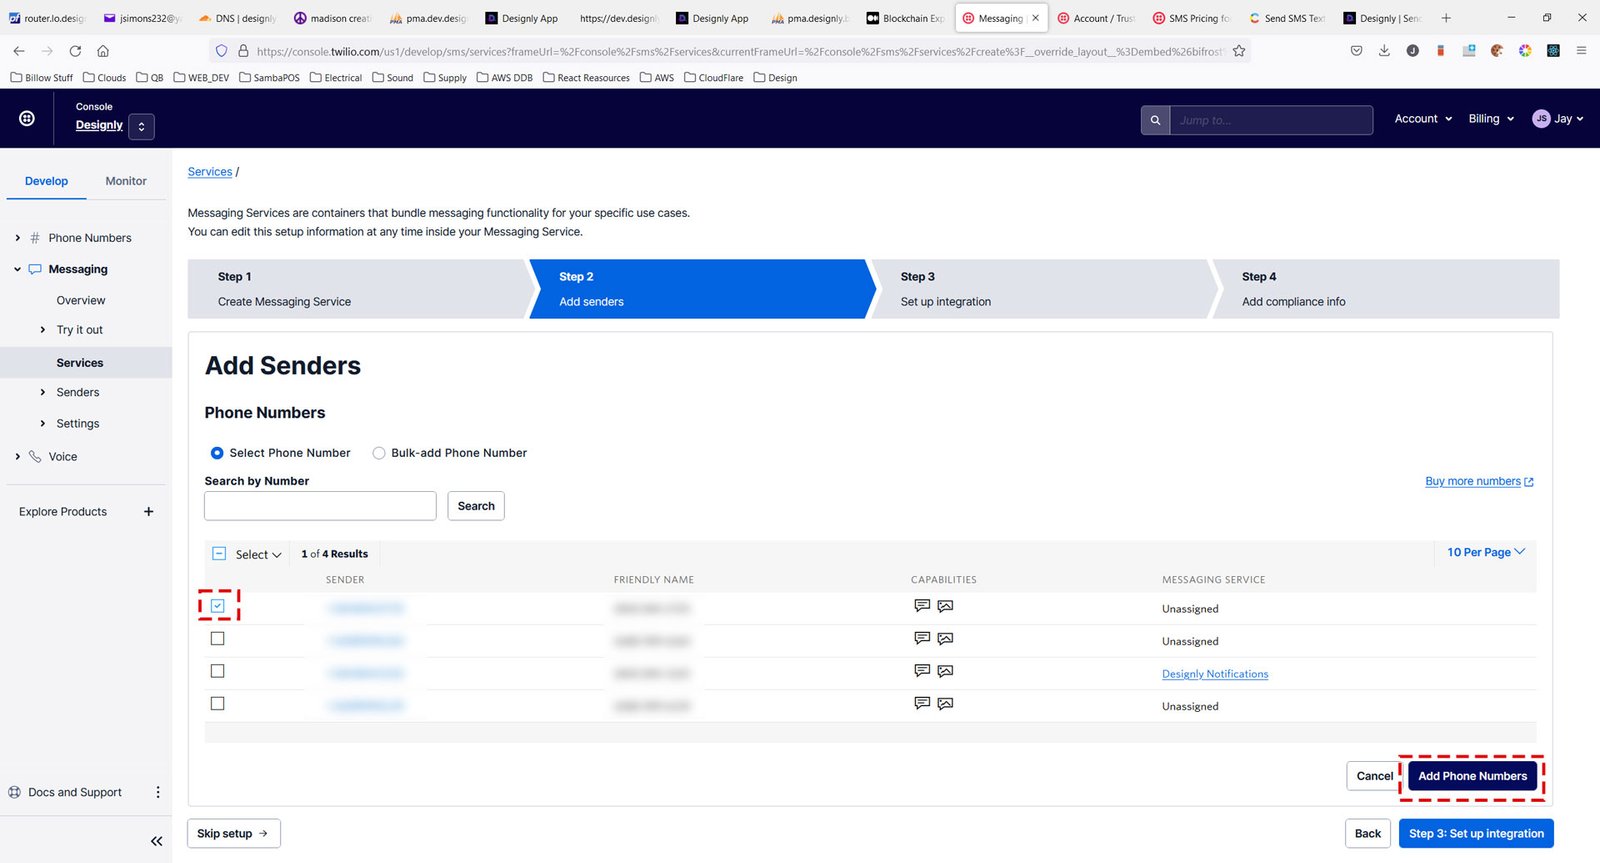Screen dimensions: 1600x863
Task: Expand the Phone Numbers sidebar section
Action: [x=18, y=238]
